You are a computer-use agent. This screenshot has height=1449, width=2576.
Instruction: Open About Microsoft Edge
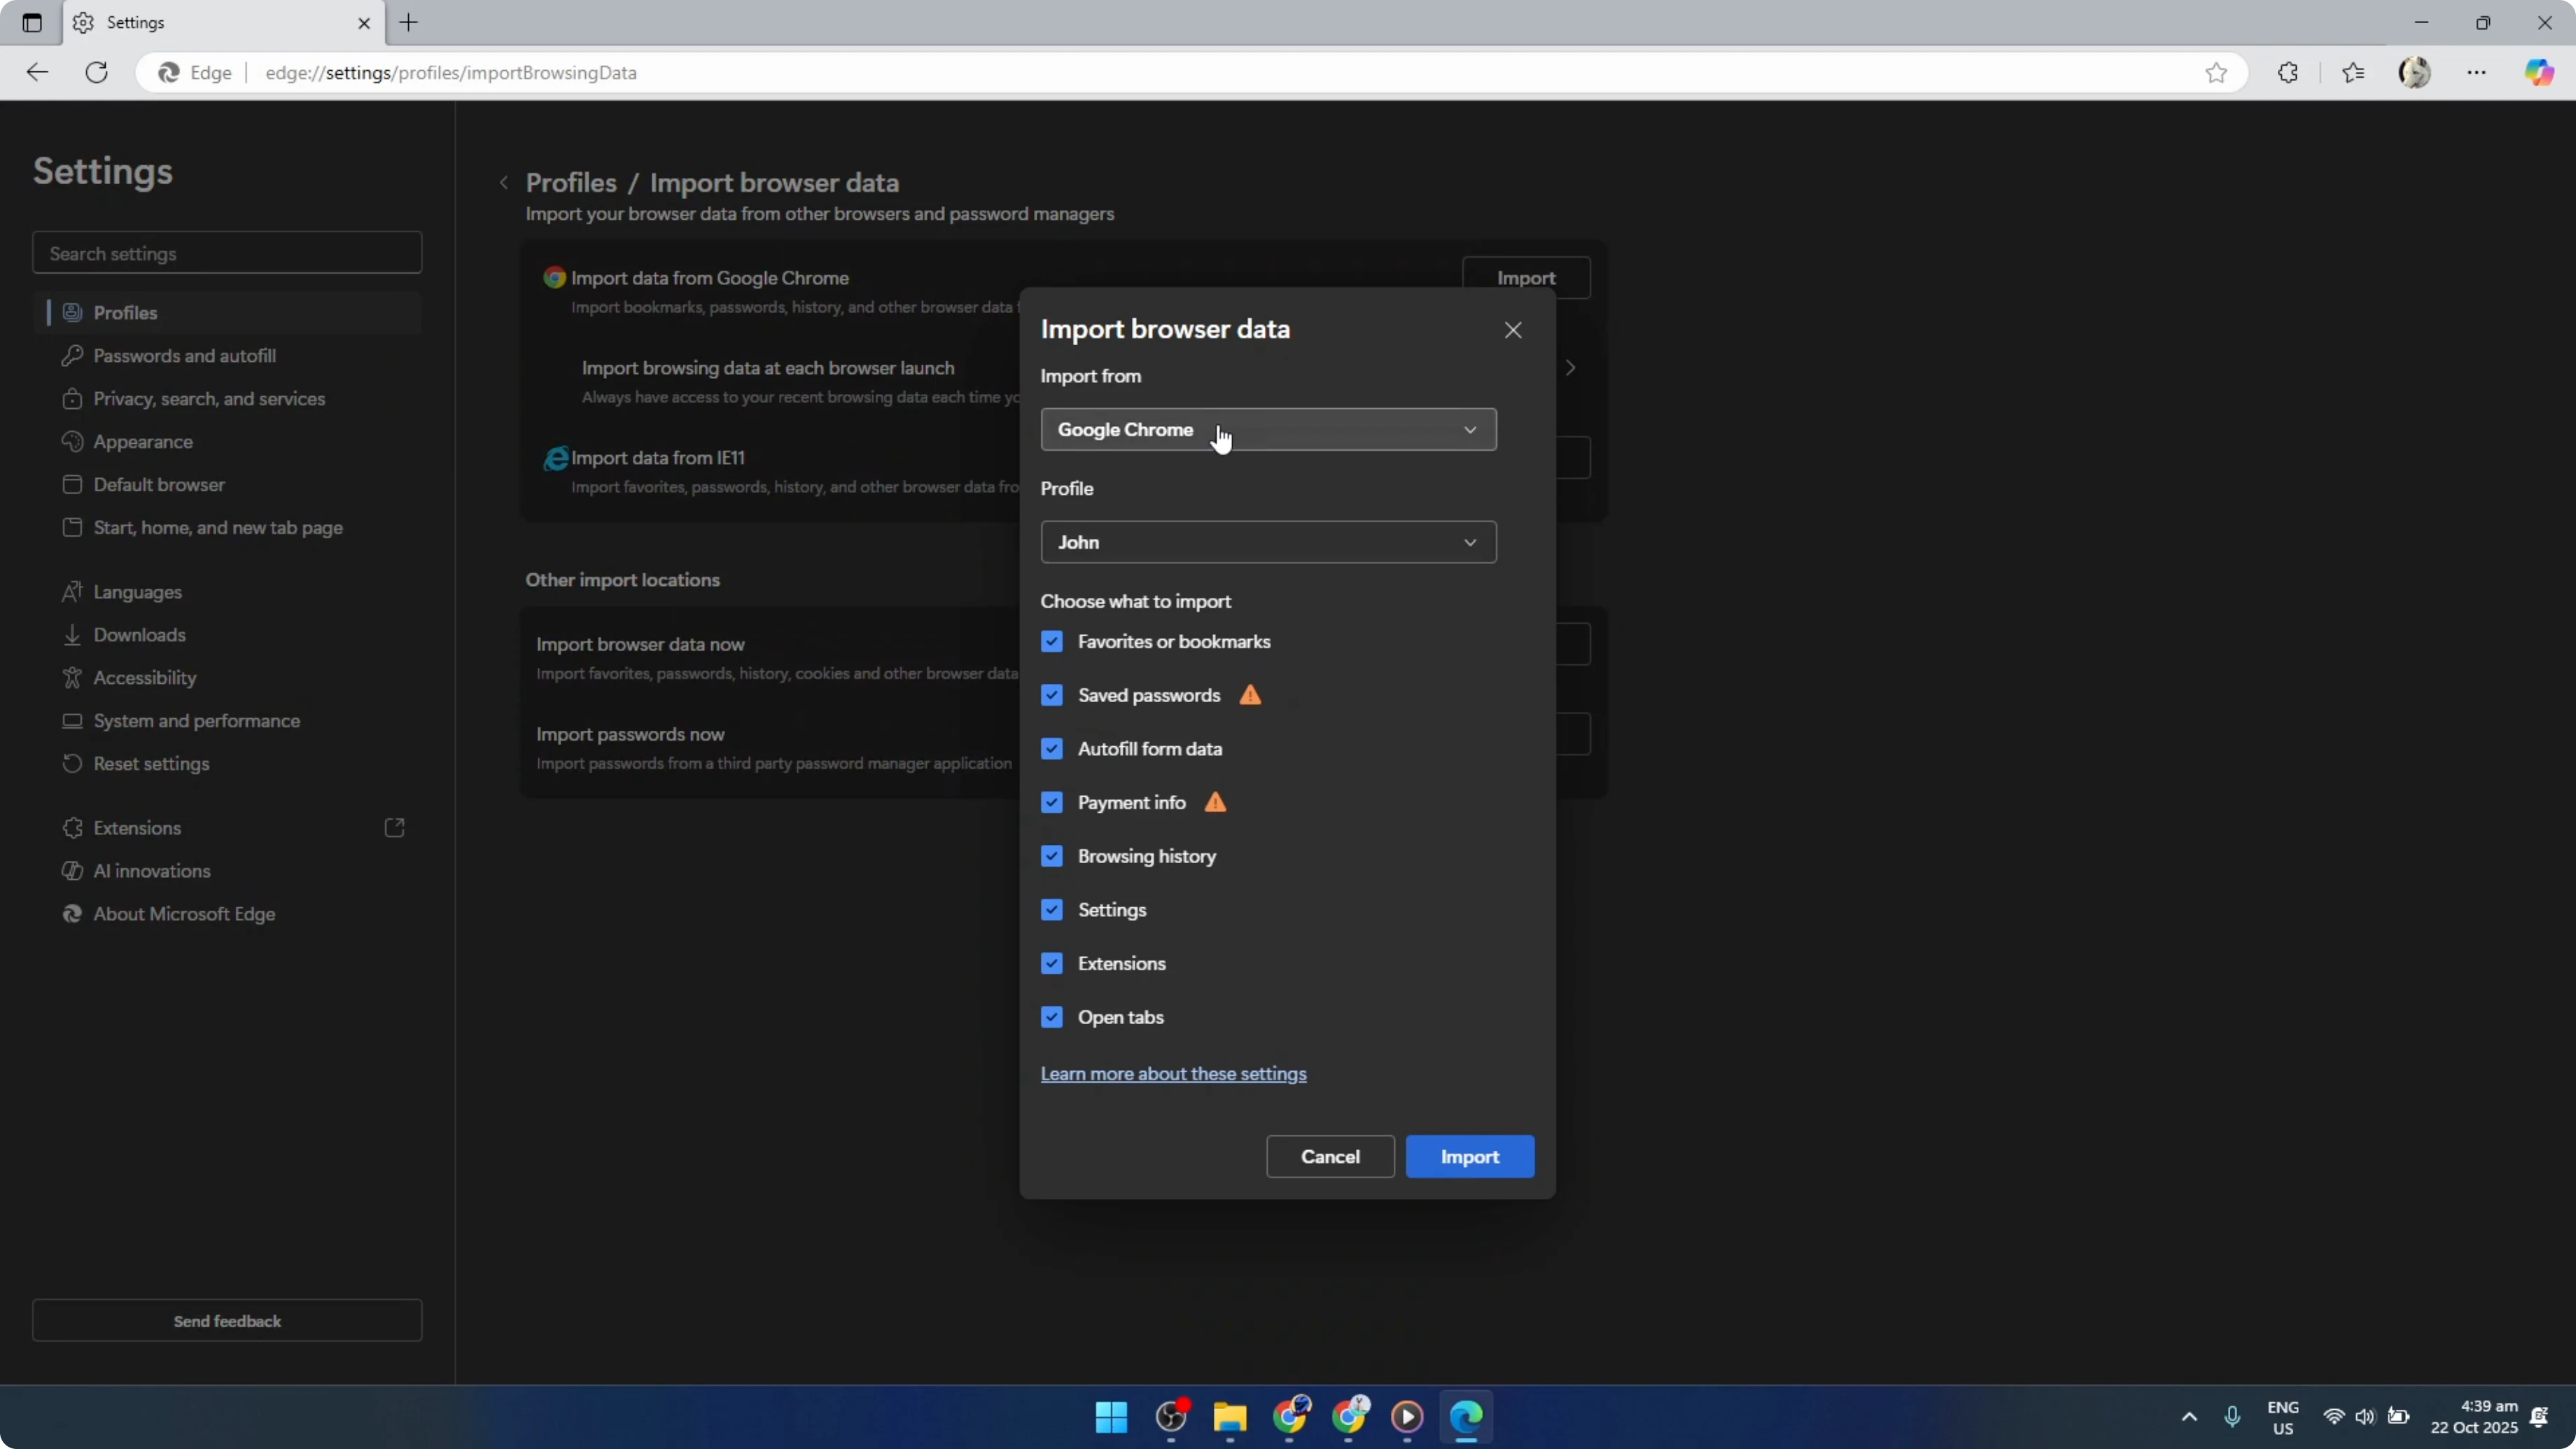point(228,914)
